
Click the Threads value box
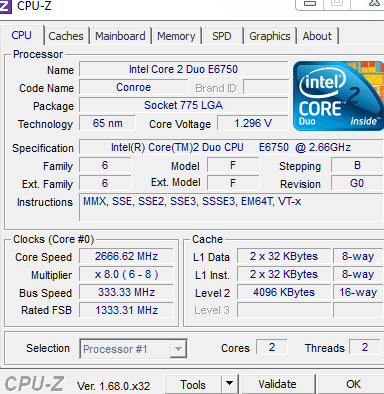(x=365, y=347)
